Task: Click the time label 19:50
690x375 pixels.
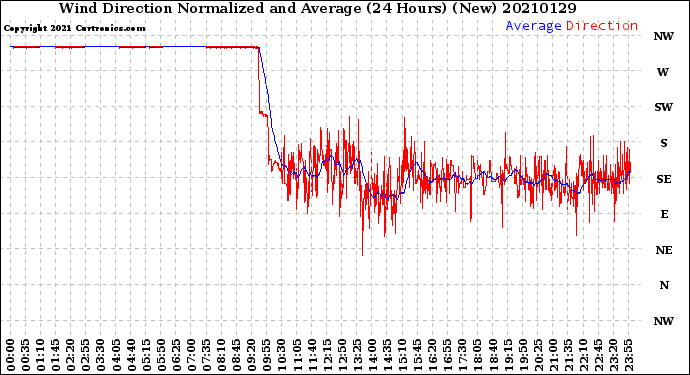Action: 523,355
